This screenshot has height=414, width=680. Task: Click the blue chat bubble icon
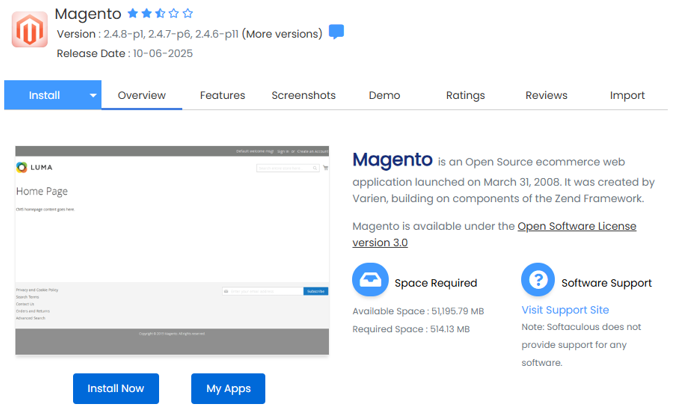pos(337,32)
